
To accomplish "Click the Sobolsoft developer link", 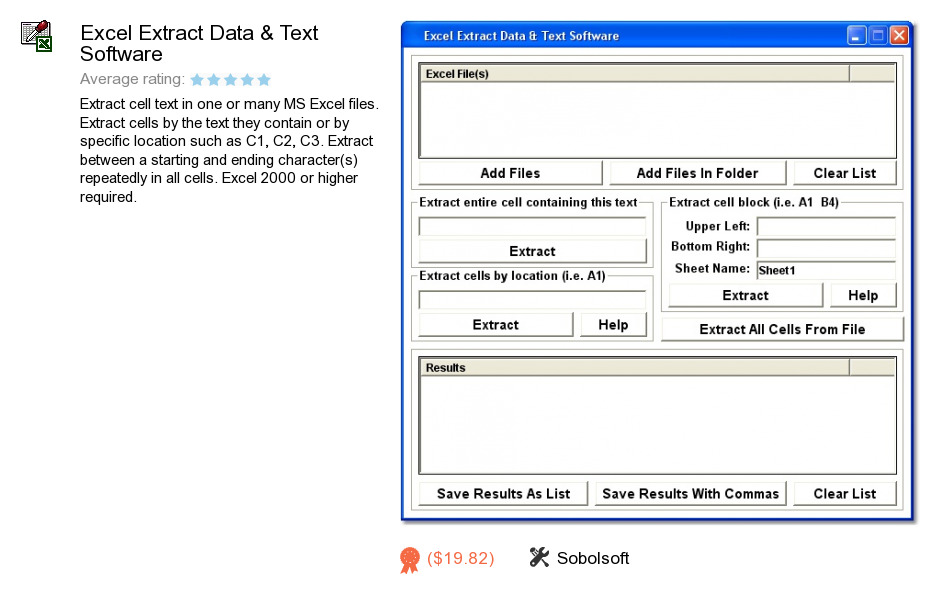I will pyautogui.click(x=592, y=558).
